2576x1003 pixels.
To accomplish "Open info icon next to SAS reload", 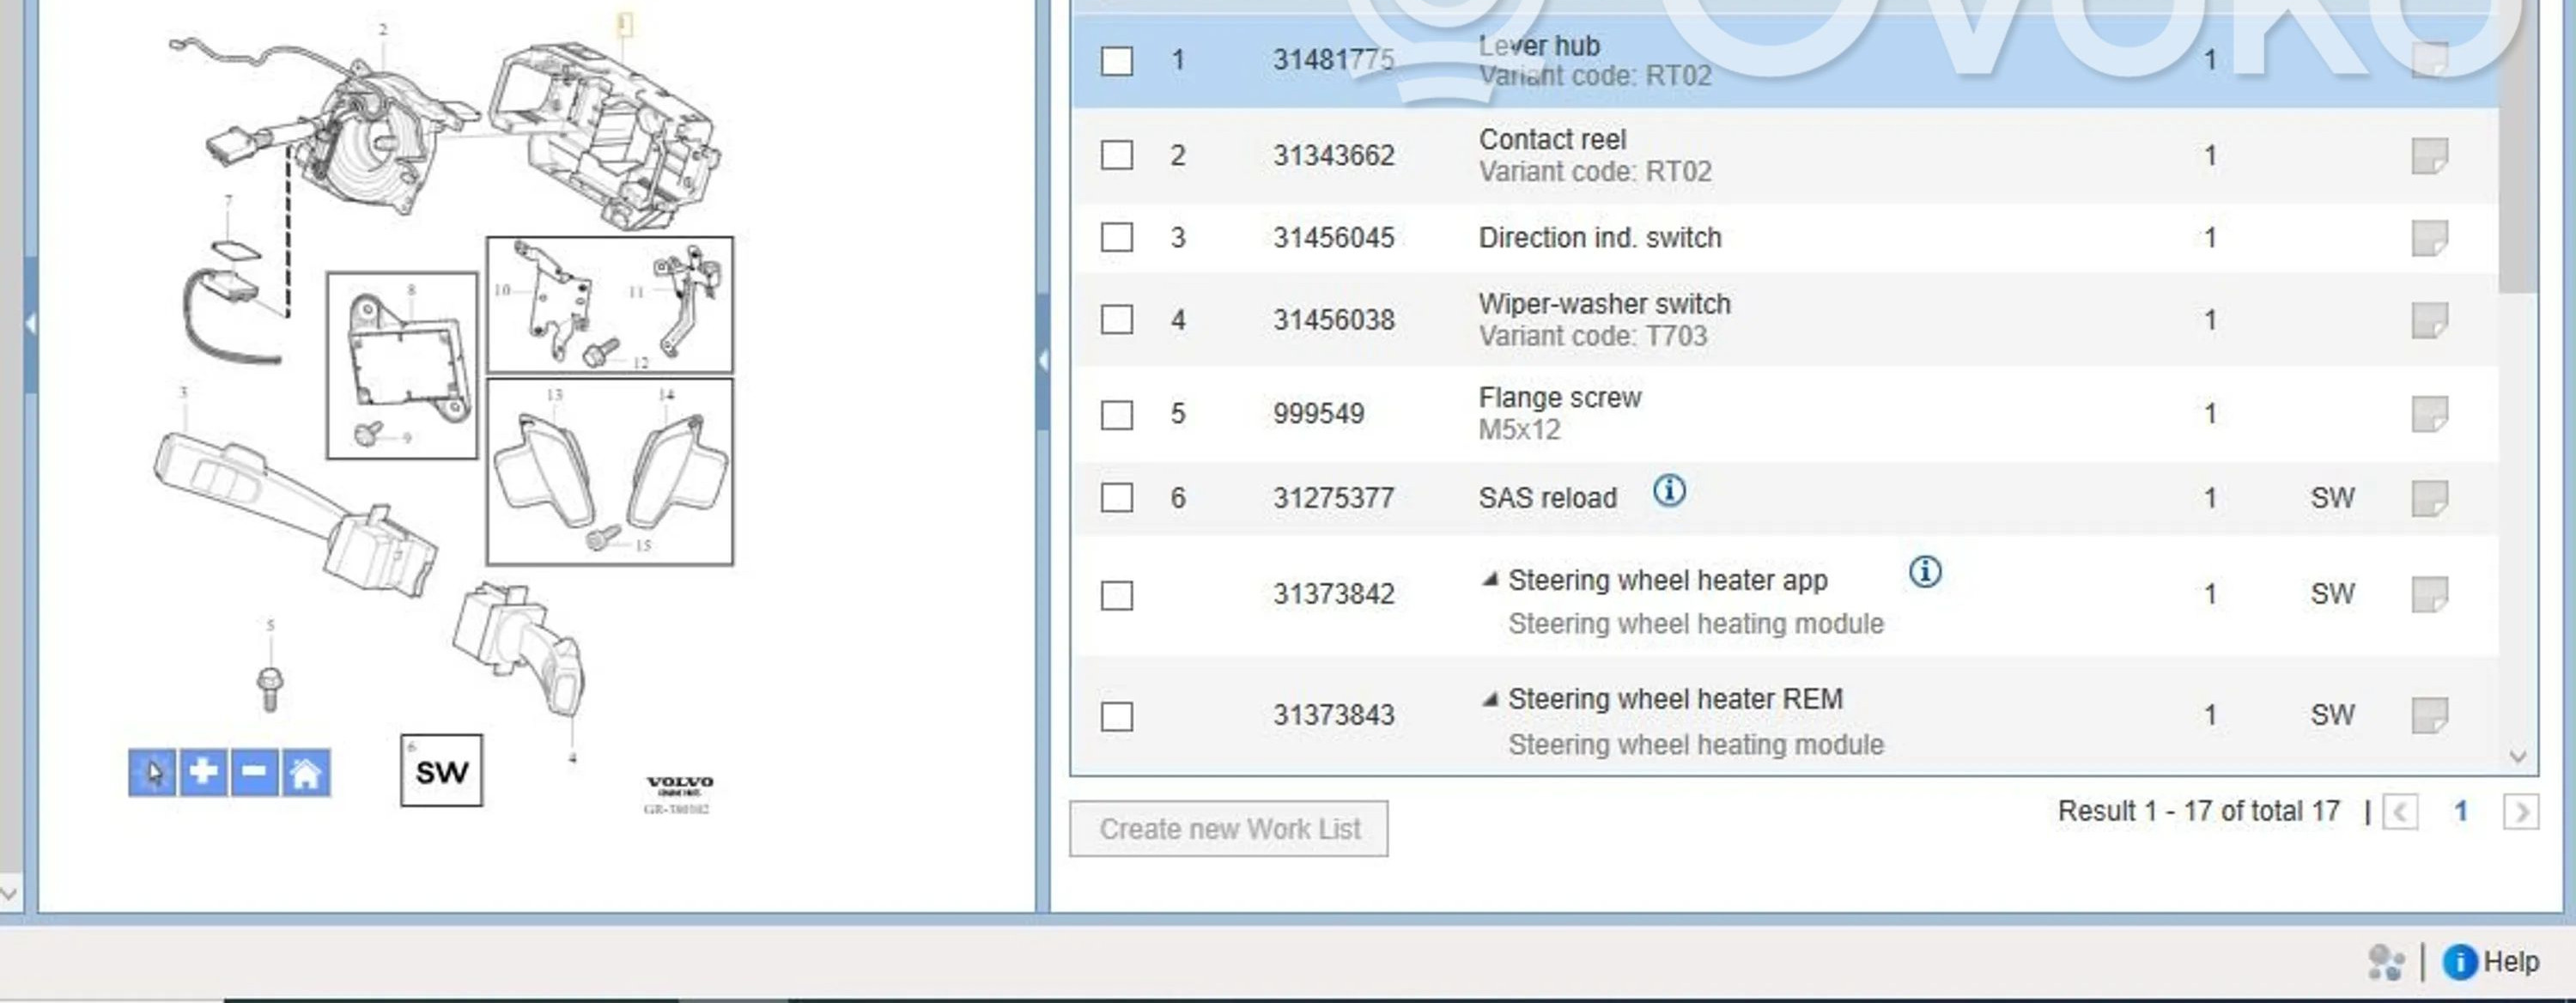I will pyautogui.click(x=1668, y=491).
